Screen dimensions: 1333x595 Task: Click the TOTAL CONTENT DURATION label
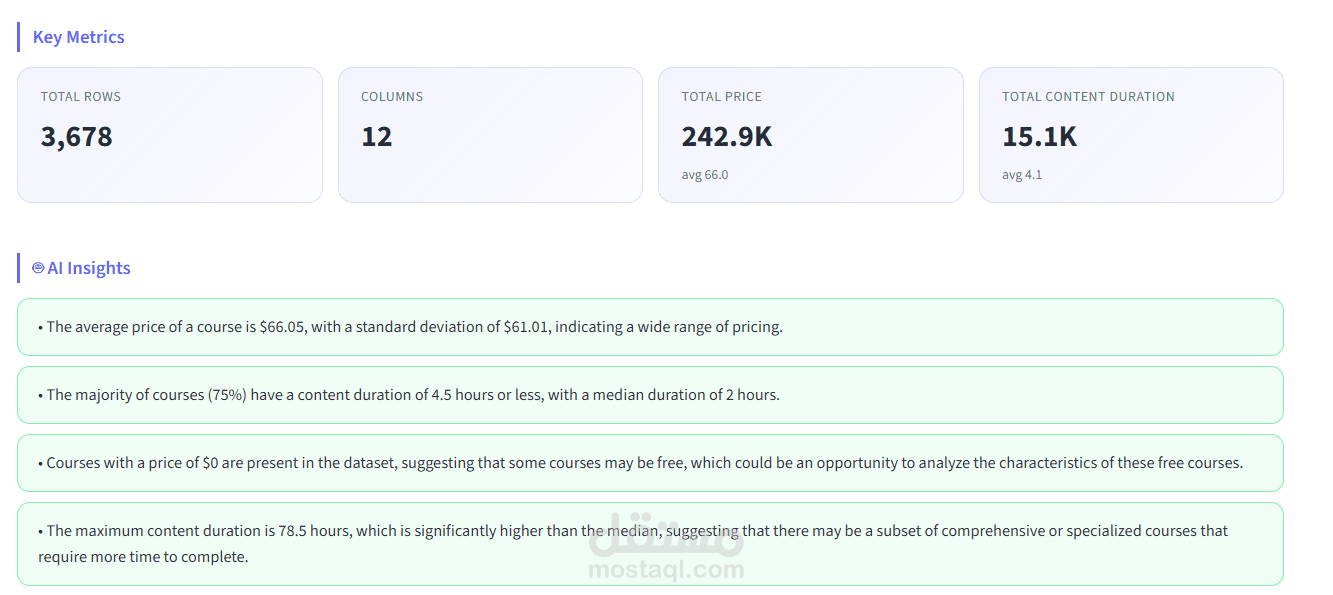click(x=1088, y=97)
